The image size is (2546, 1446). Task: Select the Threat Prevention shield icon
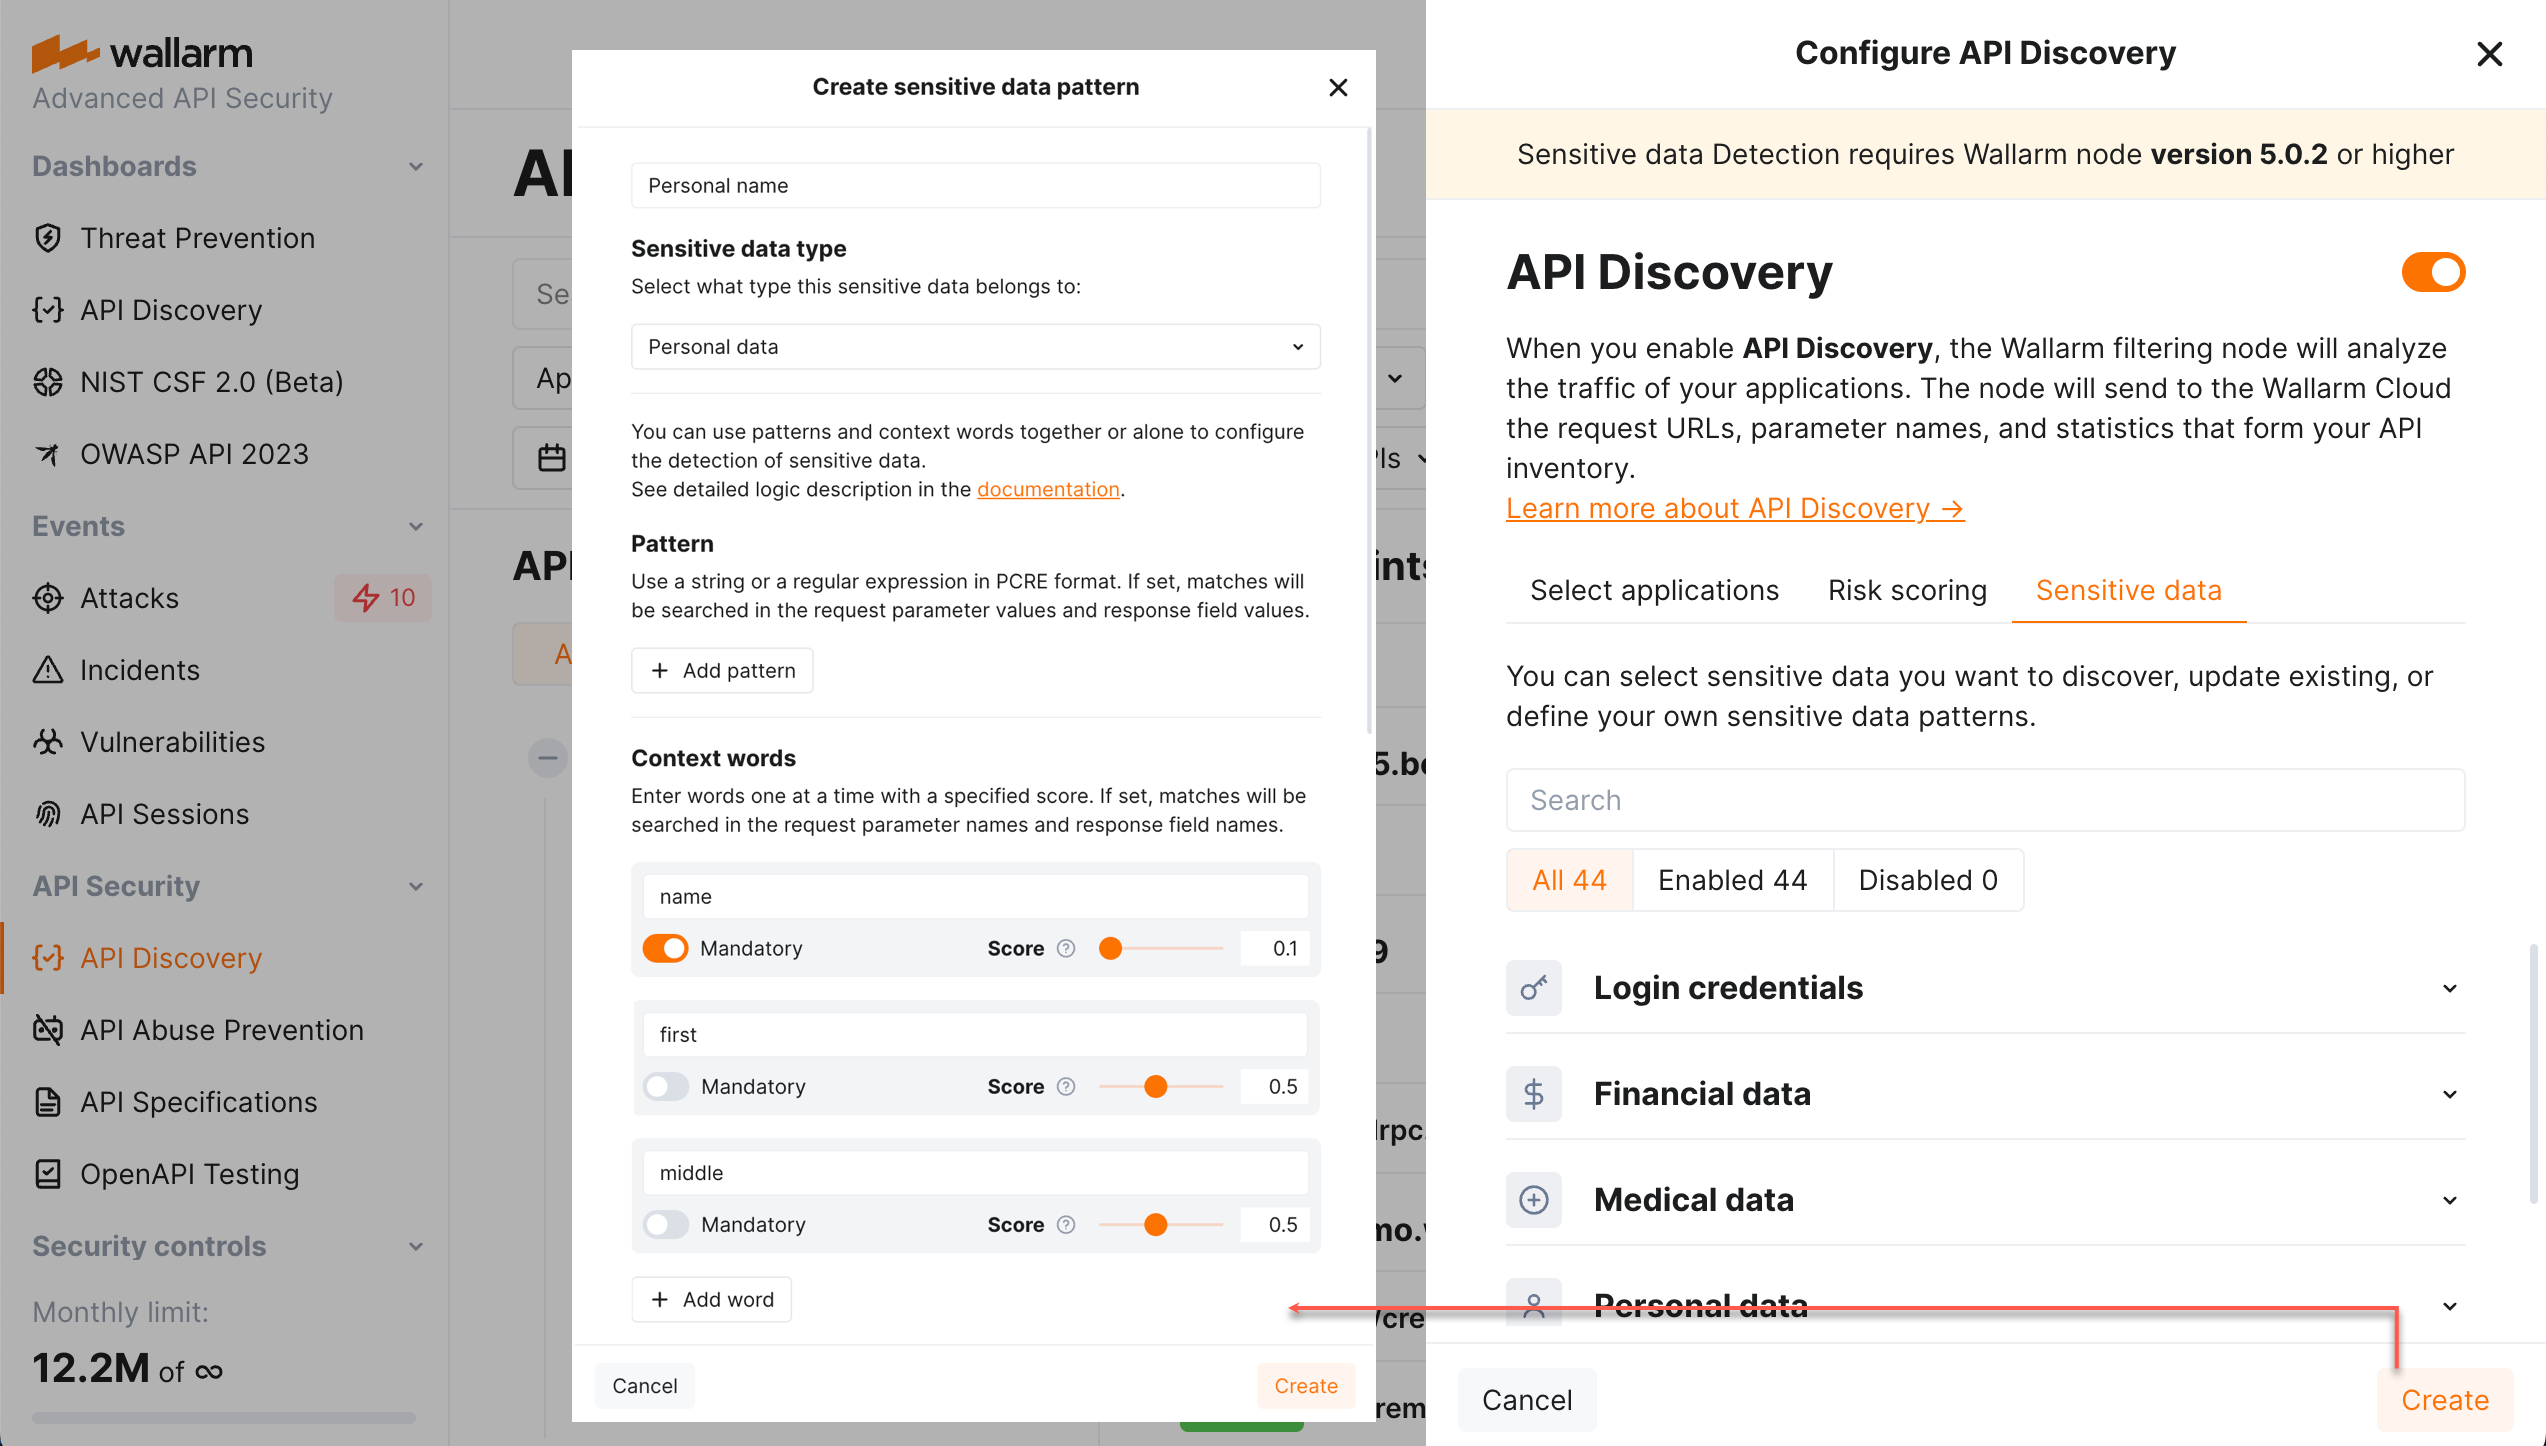pyautogui.click(x=47, y=238)
